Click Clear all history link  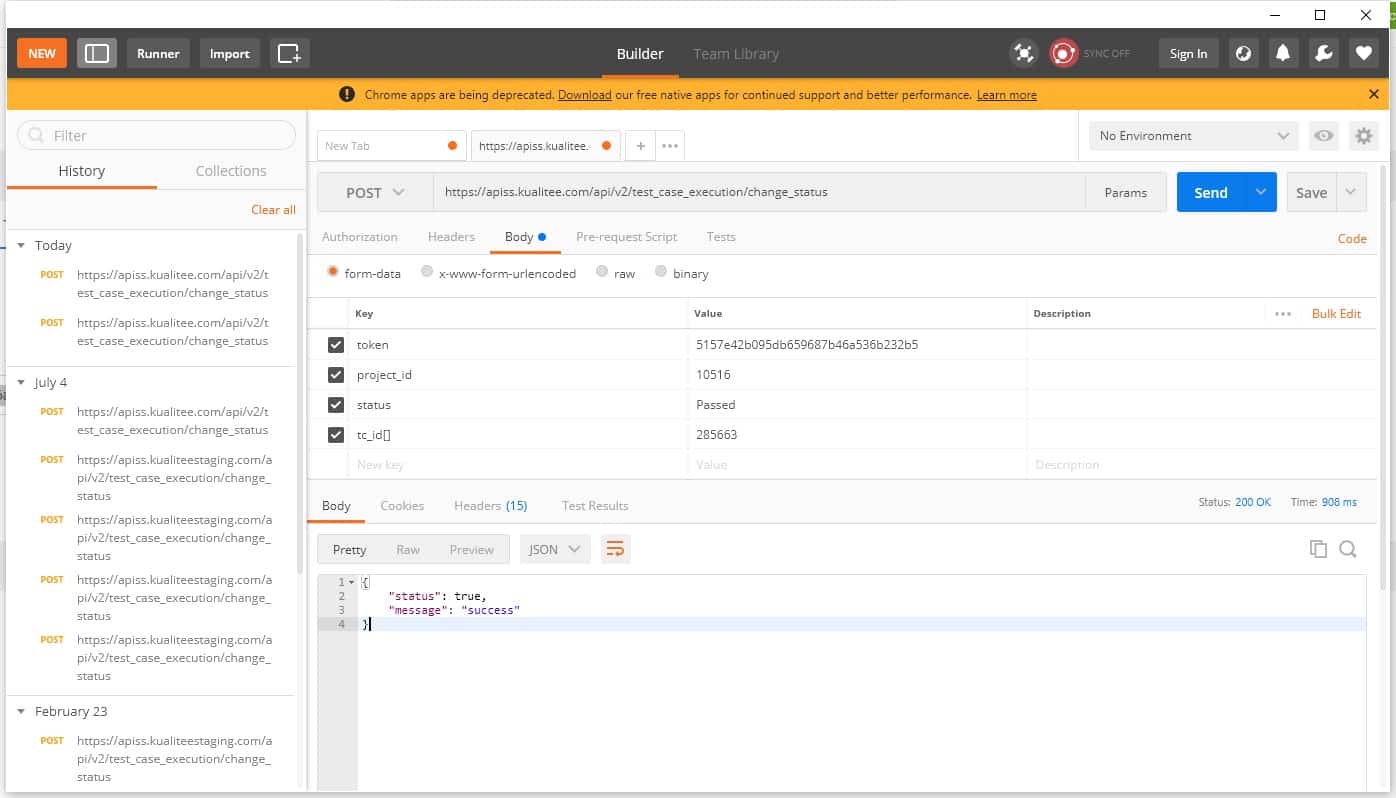click(x=273, y=210)
